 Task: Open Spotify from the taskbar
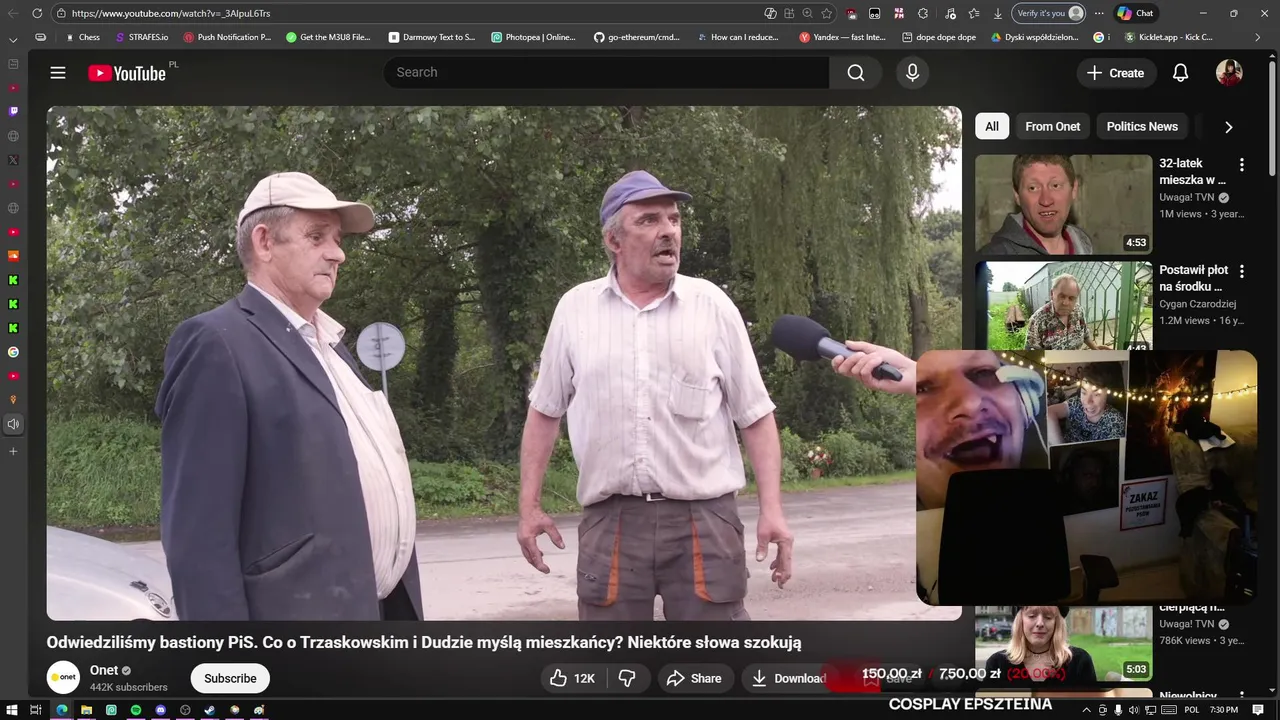coord(136,710)
